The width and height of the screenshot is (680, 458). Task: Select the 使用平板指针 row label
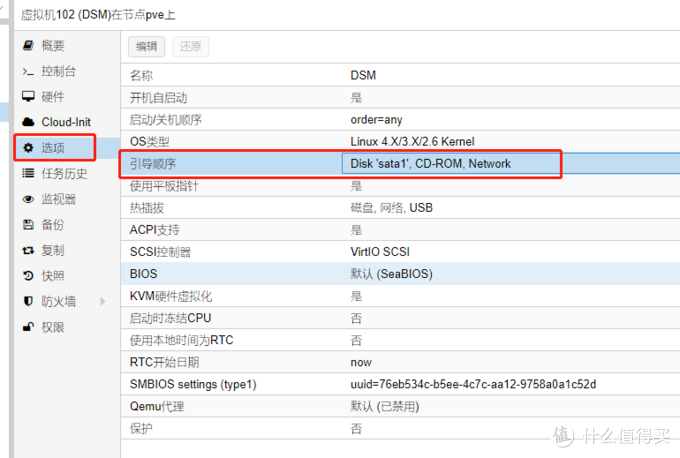164,186
